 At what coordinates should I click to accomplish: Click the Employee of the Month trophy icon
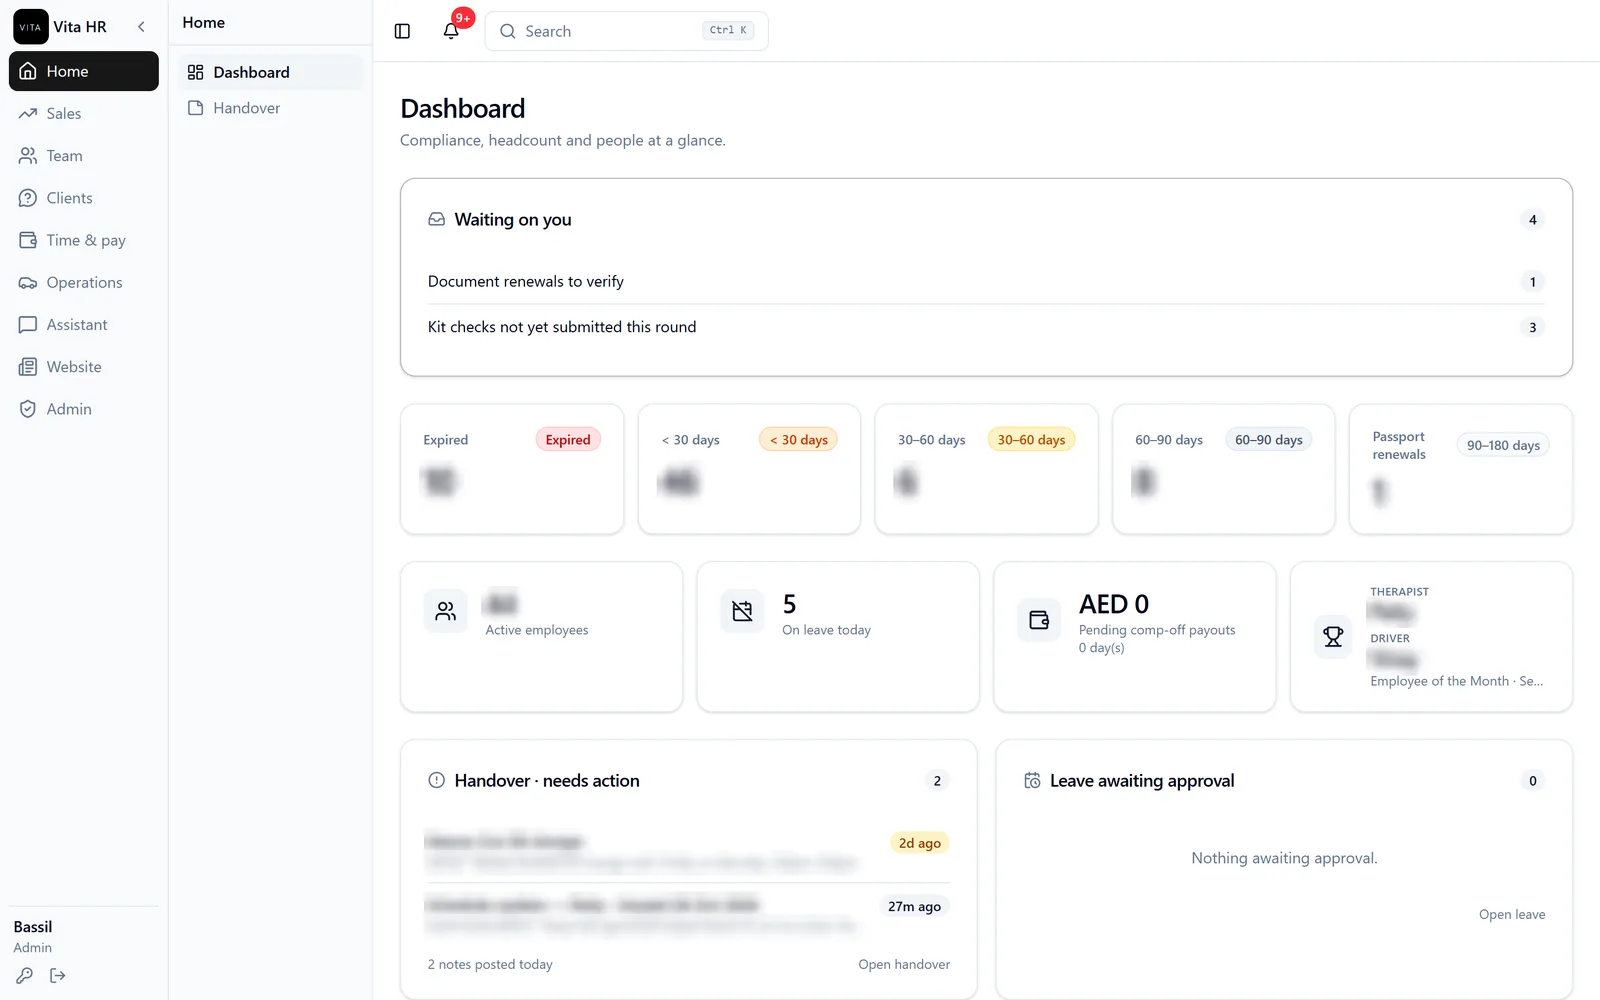(1333, 636)
